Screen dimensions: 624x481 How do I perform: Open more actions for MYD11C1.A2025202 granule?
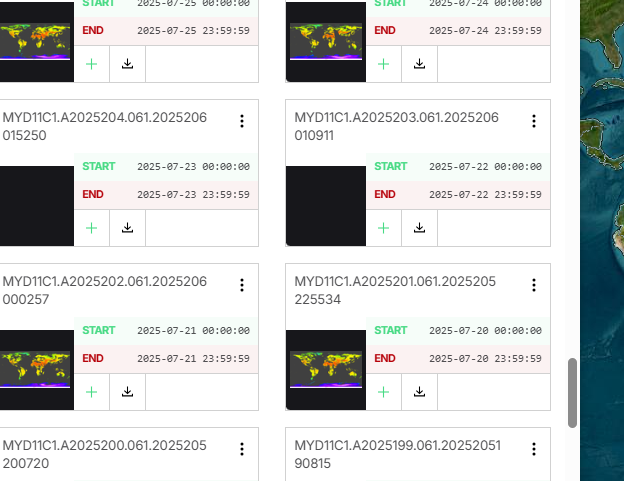tap(242, 285)
